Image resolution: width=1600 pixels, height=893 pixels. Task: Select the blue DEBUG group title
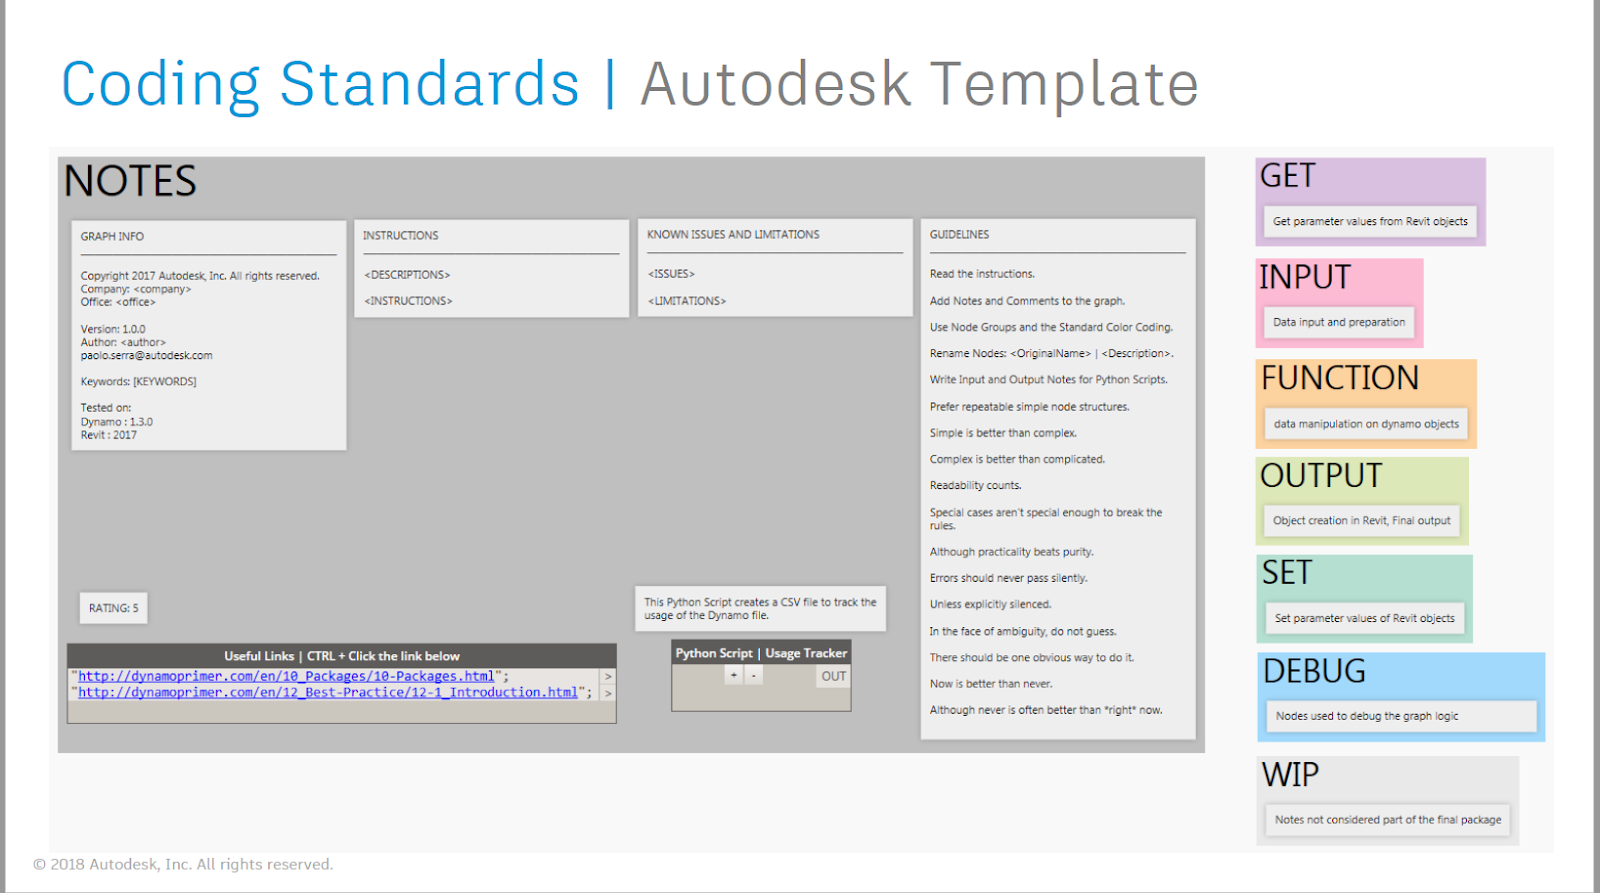coord(1314,671)
